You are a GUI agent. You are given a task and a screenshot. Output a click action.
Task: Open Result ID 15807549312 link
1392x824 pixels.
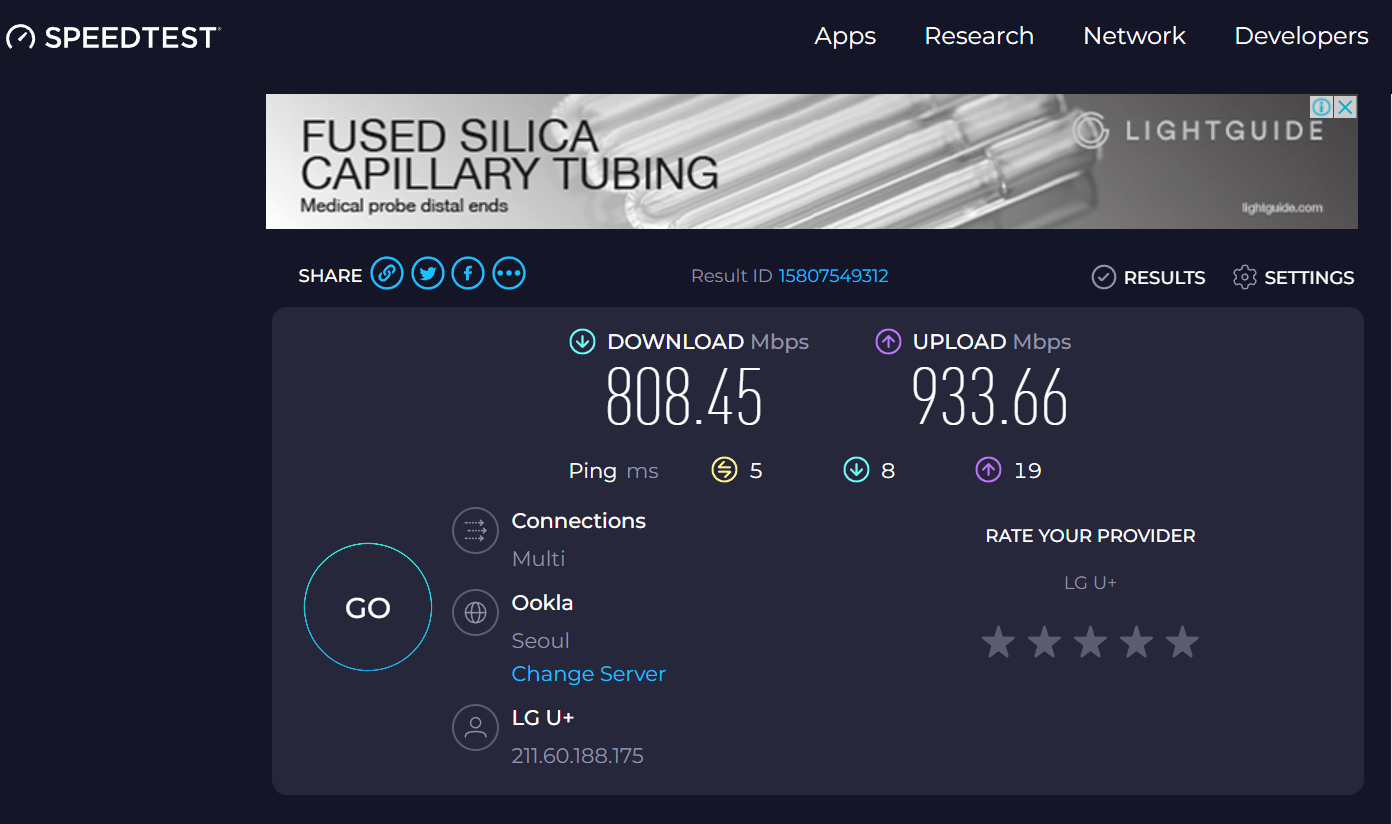833,276
